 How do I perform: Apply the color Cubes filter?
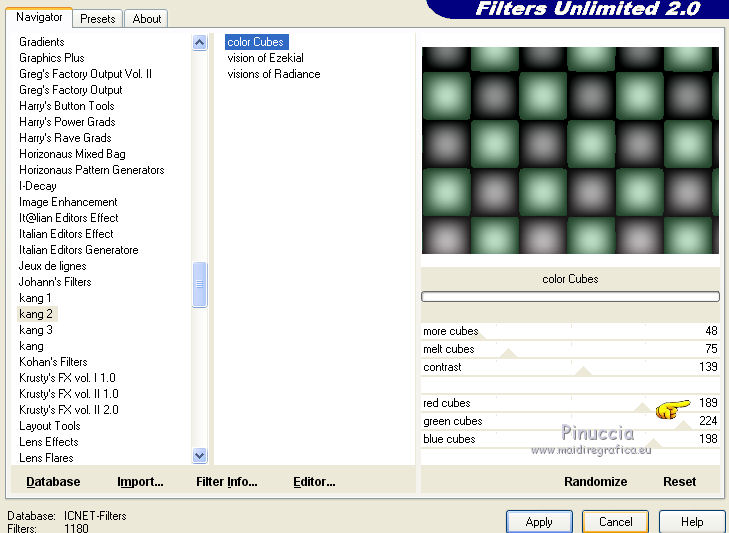coord(539,522)
